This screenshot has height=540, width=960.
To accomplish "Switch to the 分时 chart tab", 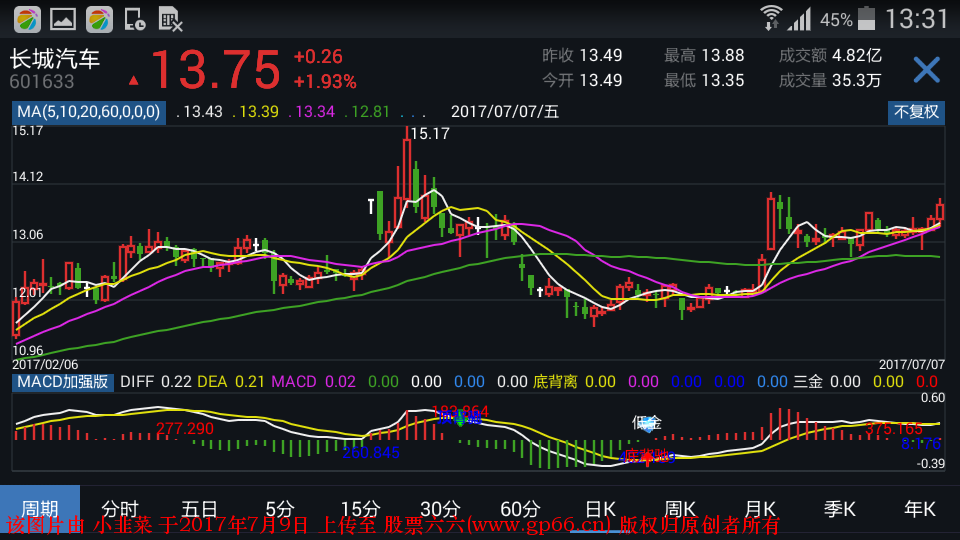I will (x=120, y=509).
